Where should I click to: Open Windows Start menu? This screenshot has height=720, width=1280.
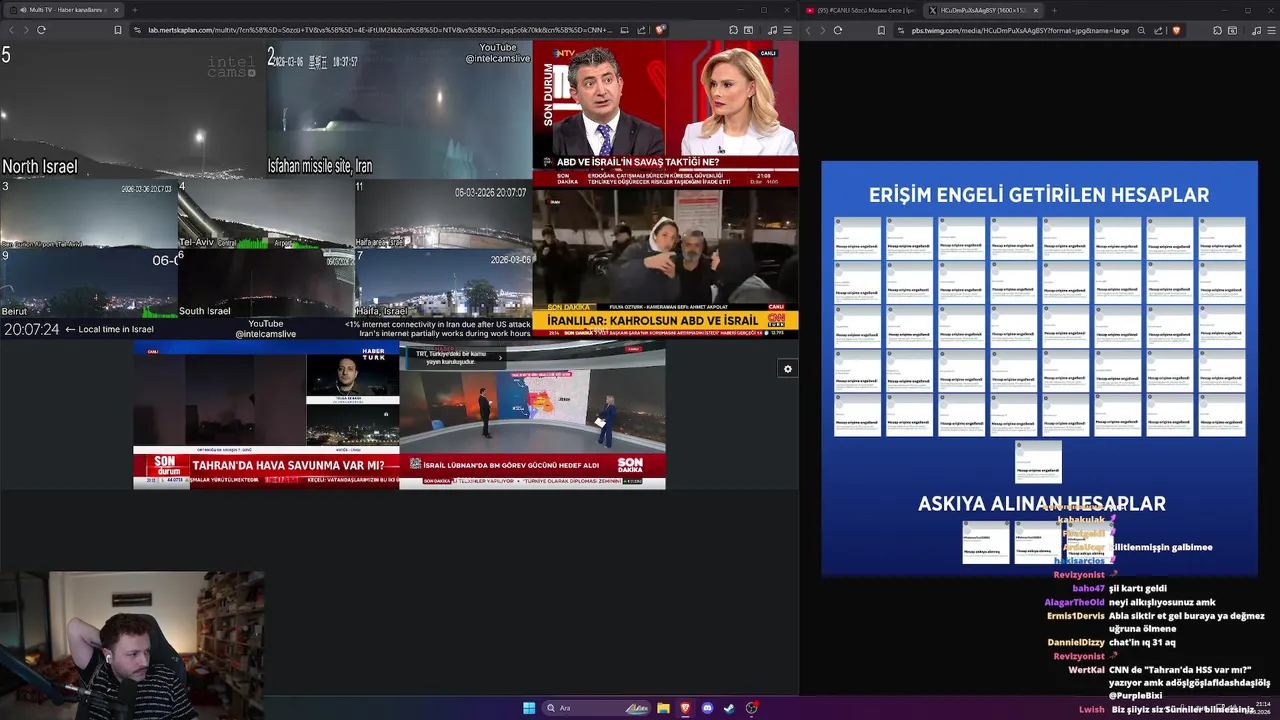tap(529, 708)
